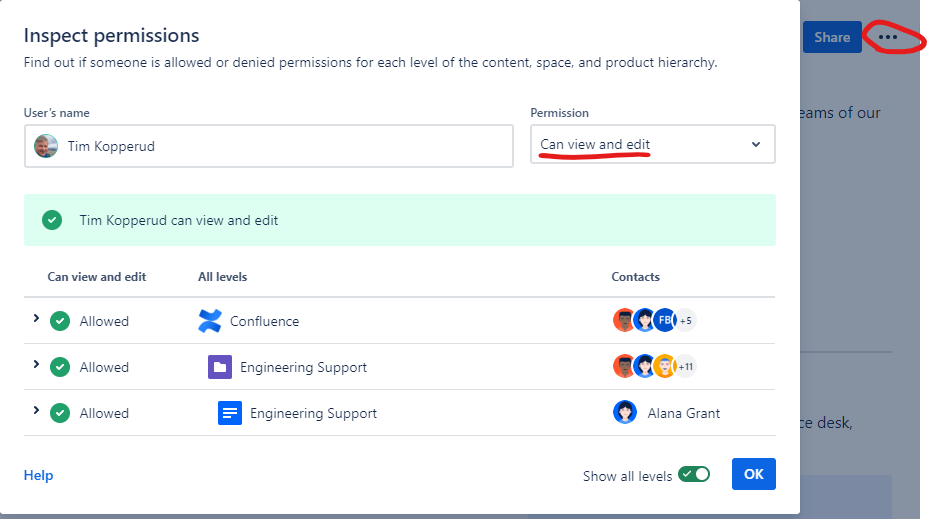
Task: Expand the Engineering Support page row
Action: coord(36,410)
